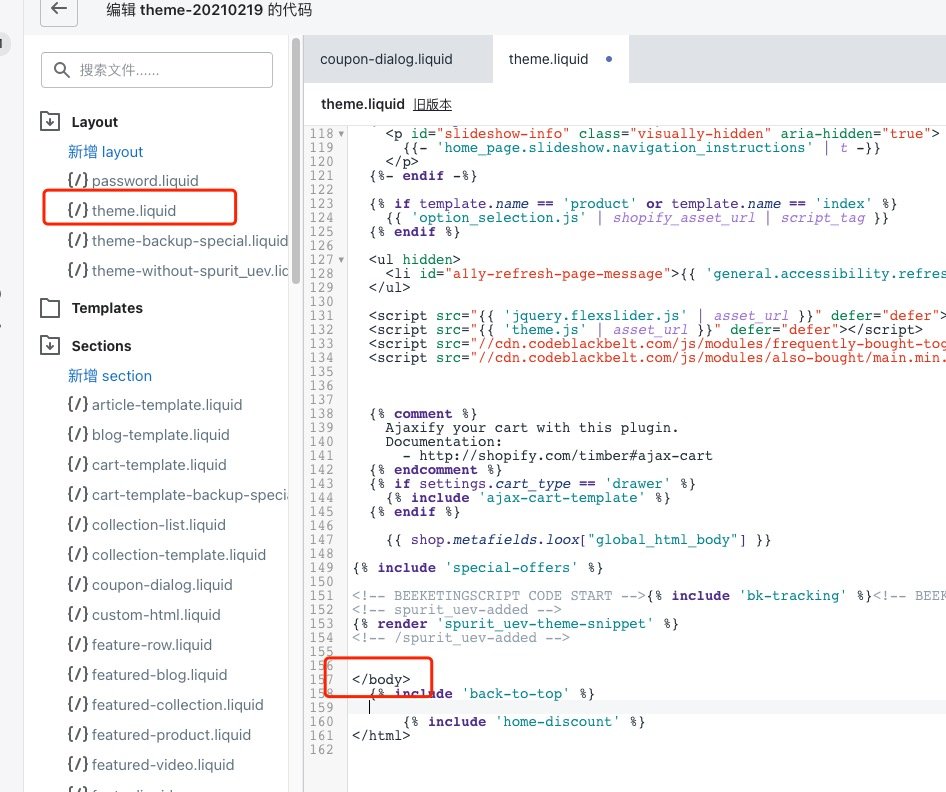Click the 新增 layout link
The height and width of the screenshot is (792, 946).
coord(105,152)
